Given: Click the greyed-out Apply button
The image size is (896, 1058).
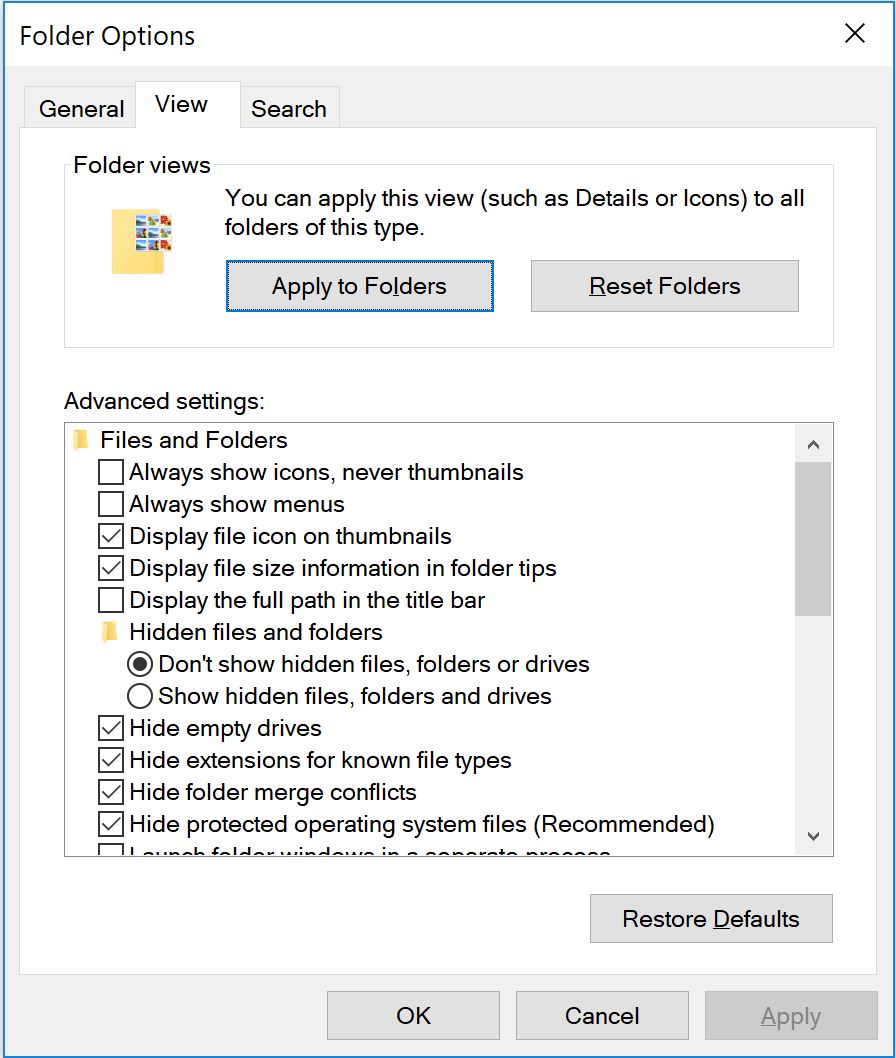Looking at the screenshot, I should click(791, 1015).
